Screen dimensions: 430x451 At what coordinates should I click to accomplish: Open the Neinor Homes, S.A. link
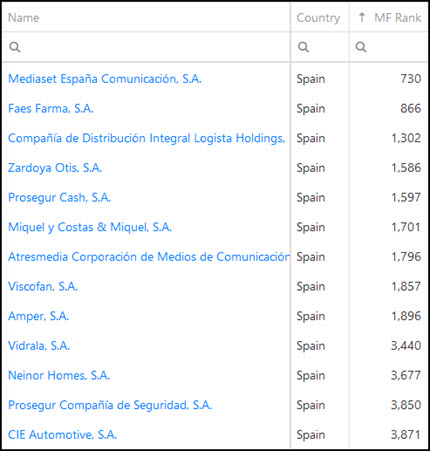point(59,376)
